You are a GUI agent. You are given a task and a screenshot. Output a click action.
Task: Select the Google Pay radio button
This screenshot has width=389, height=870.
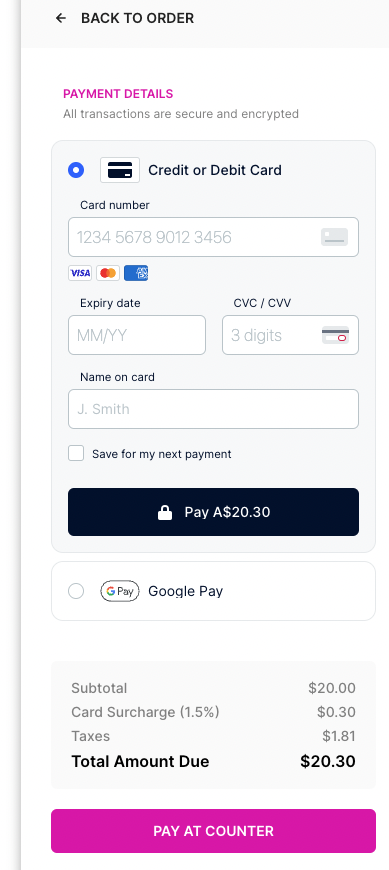76,591
